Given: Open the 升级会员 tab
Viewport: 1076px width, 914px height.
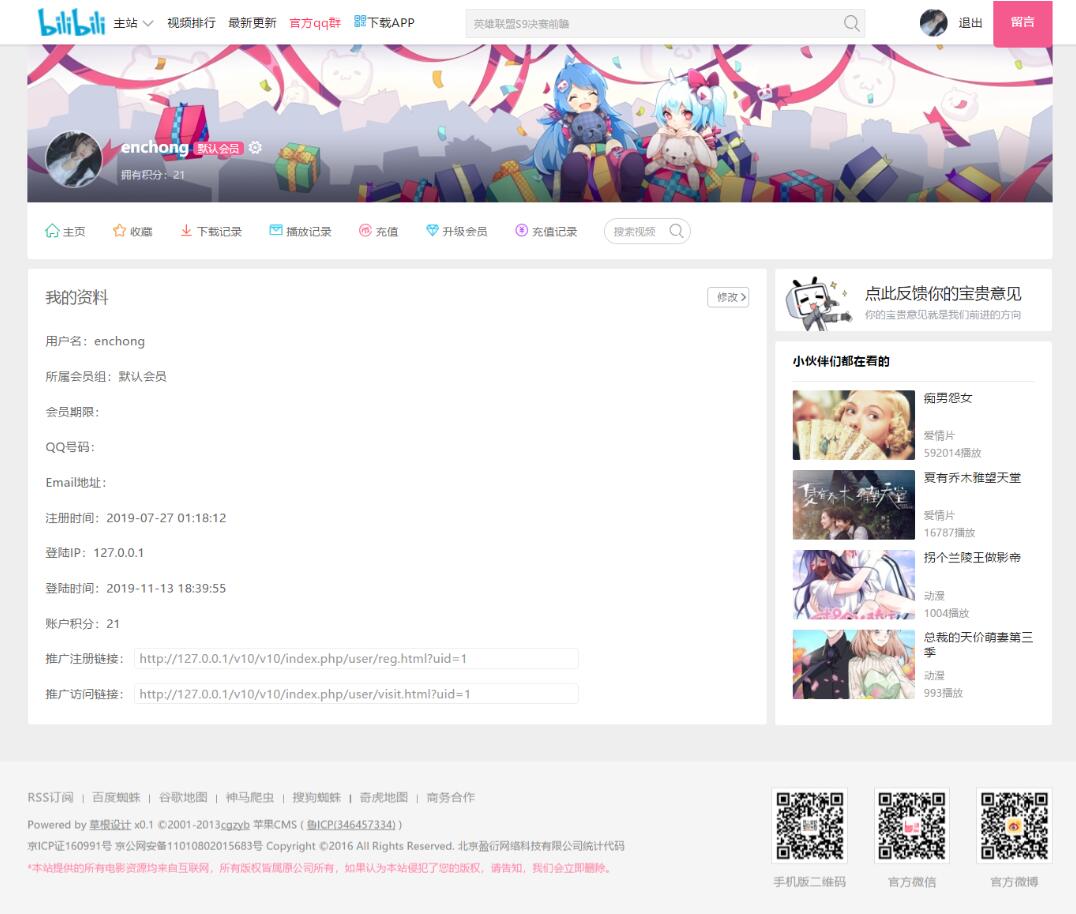Looking at the screenshot, I should (x=456, y=231).
